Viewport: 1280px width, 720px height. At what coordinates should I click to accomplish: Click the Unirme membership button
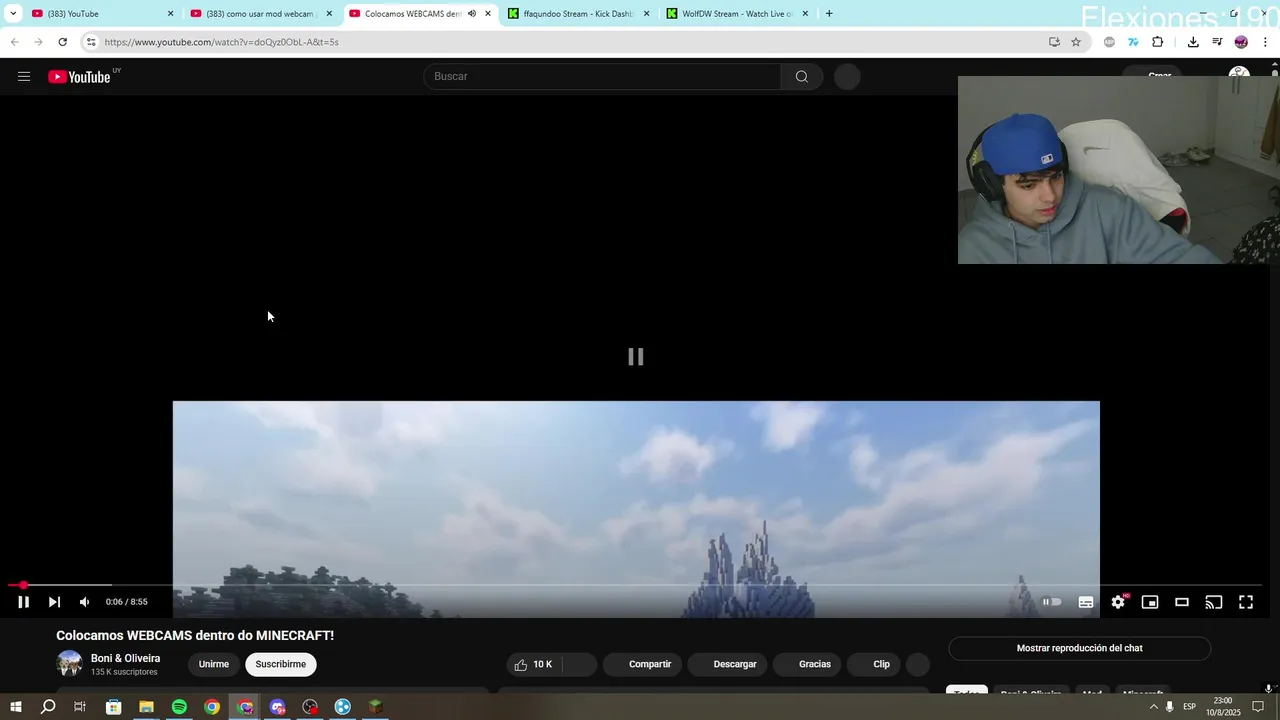coord(214,664)
